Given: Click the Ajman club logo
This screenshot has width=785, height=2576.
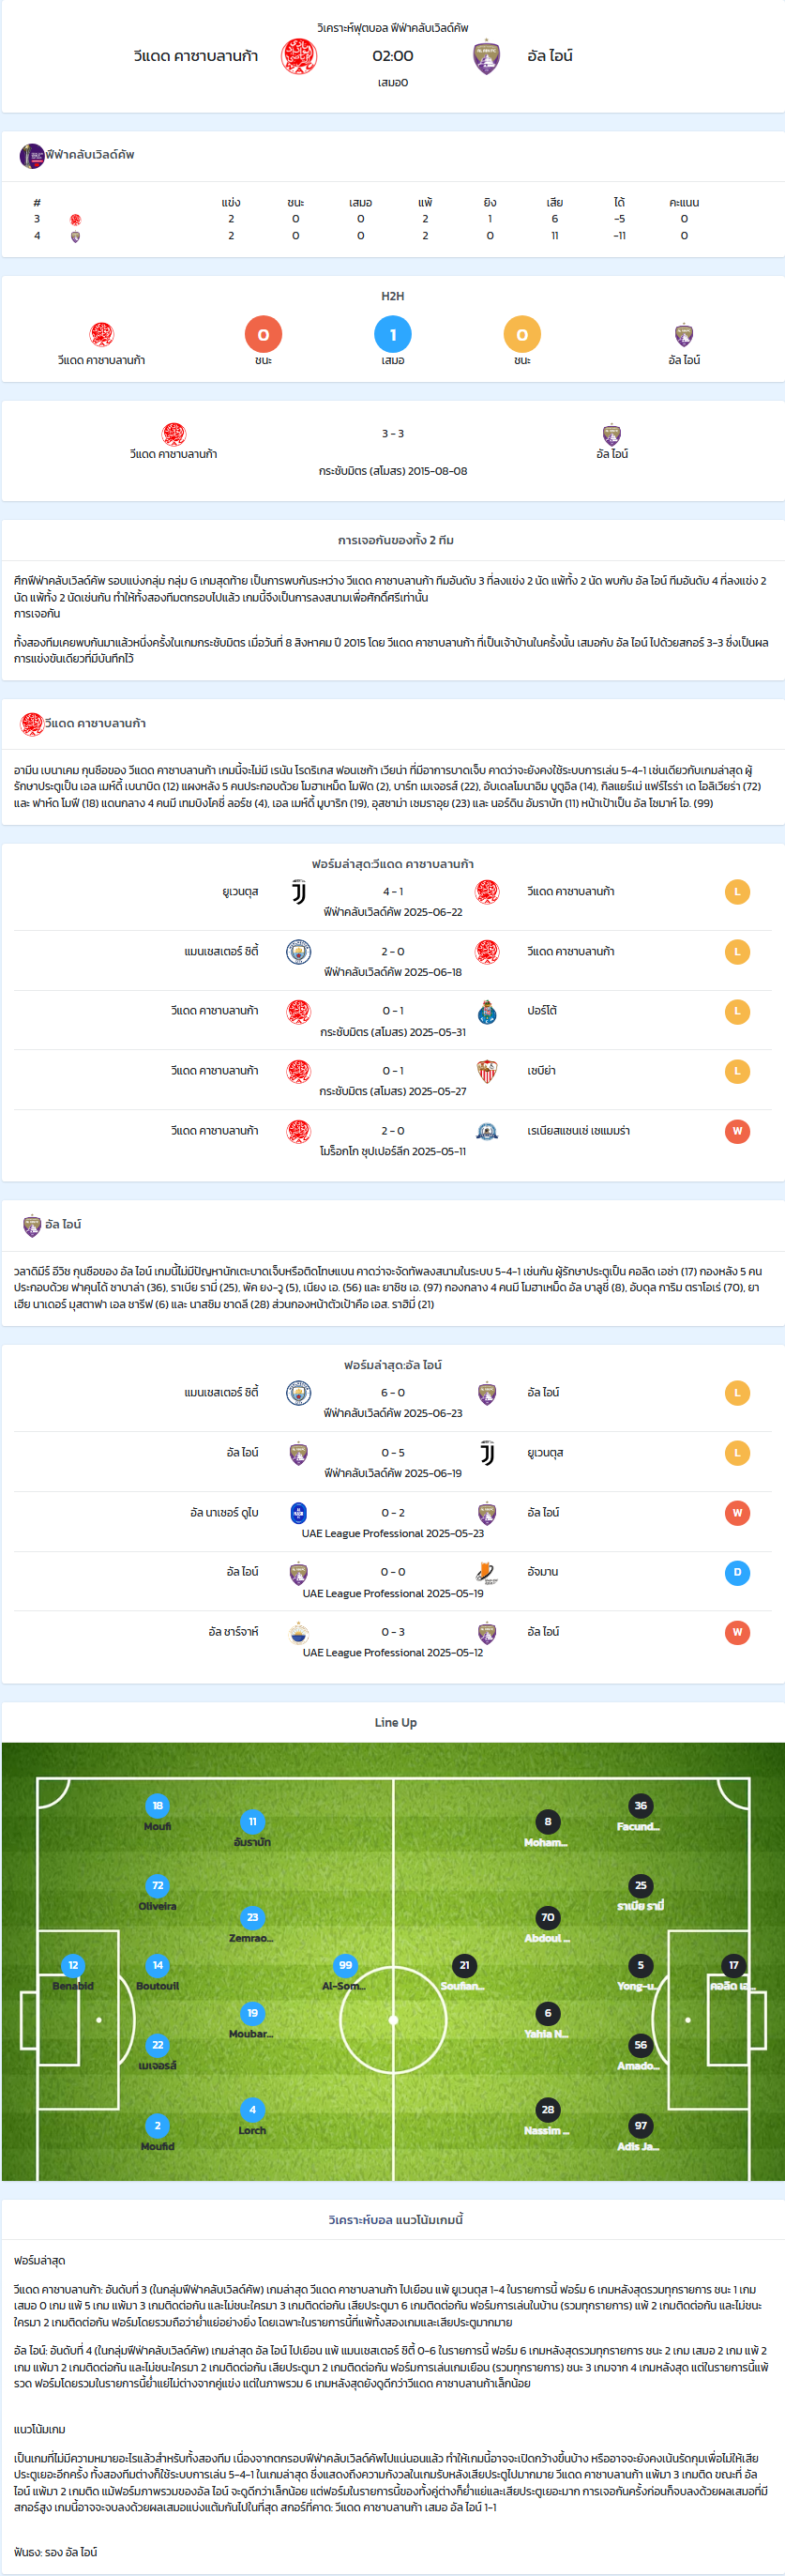Looking at the screenshot, I should tap(487, 1572).
